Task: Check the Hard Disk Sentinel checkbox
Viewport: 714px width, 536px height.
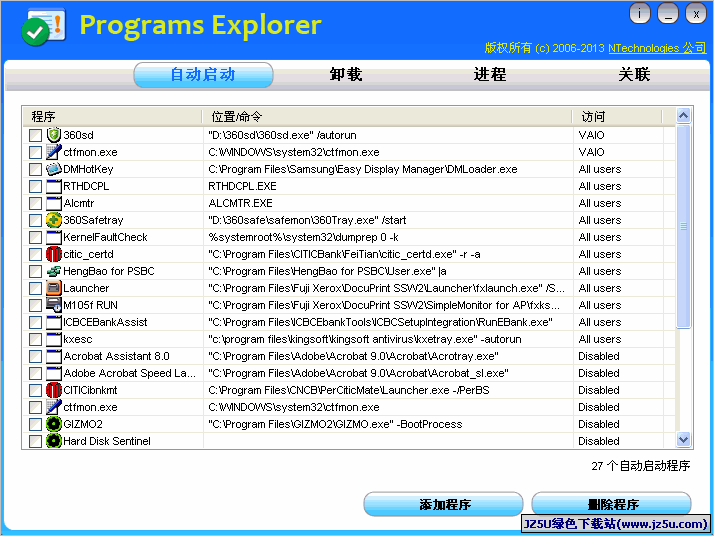Action: (x=35, y=441)
